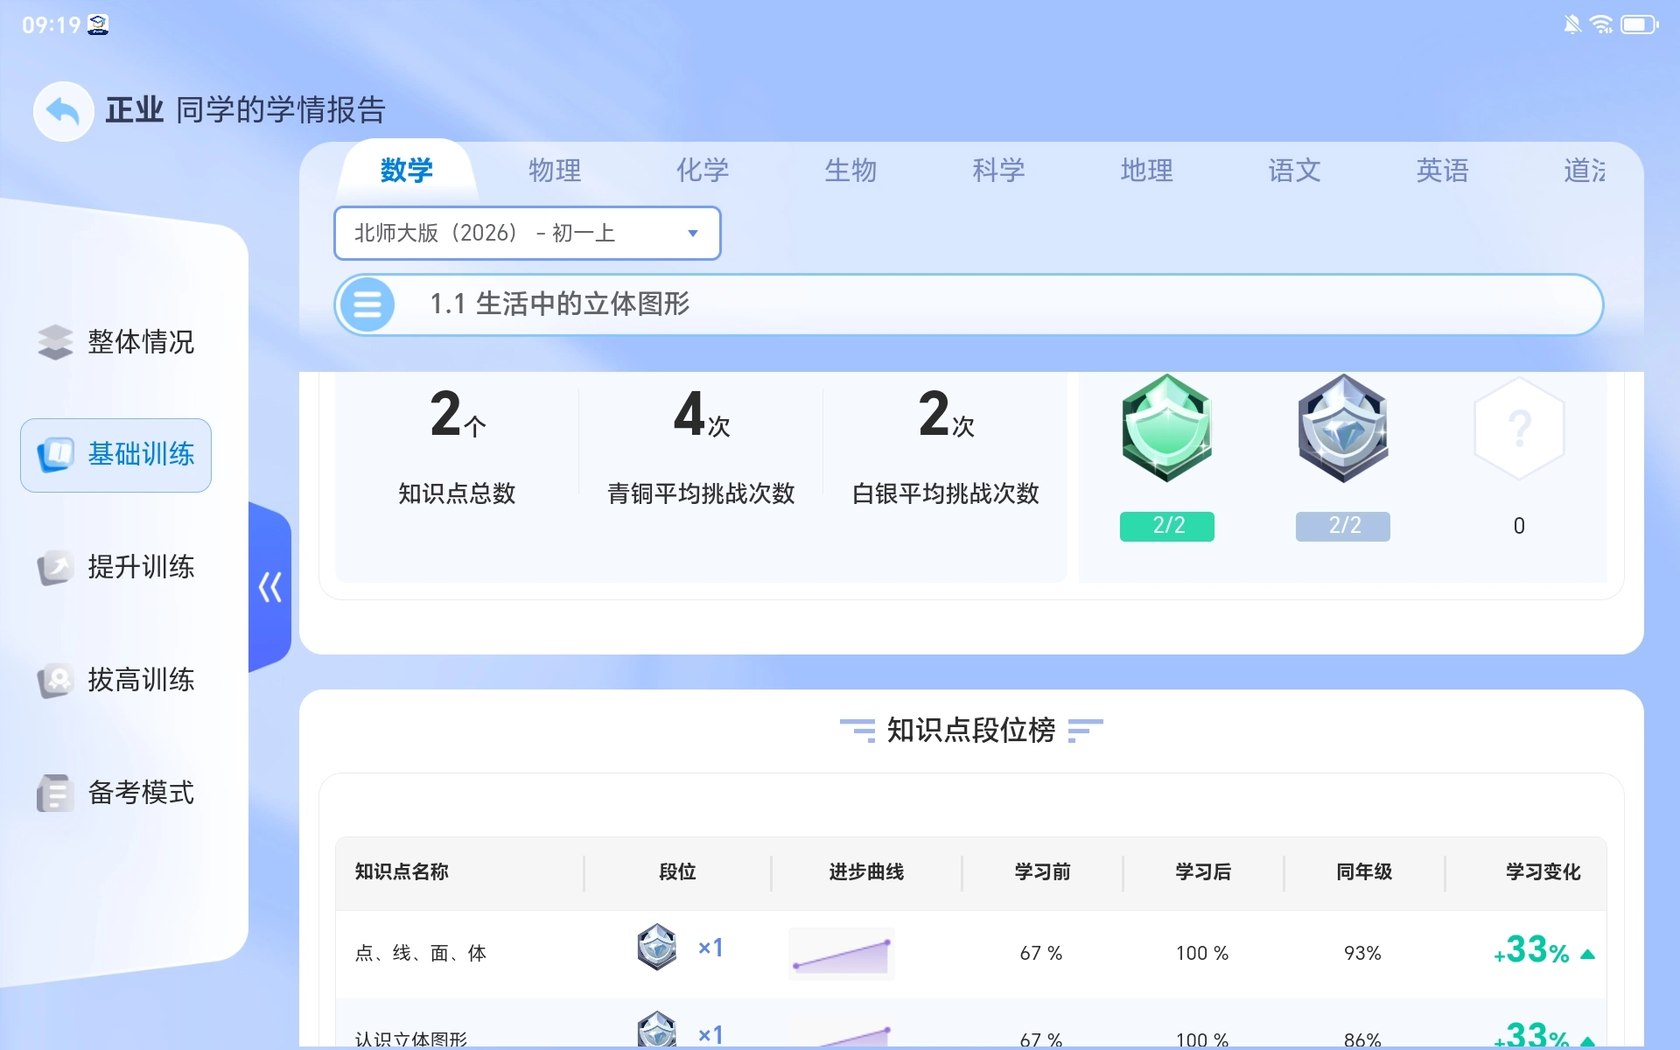This screenshot has width=1680, height=1050.
Task: Click the battery icon in status bar
Action: click(1640, 24)
